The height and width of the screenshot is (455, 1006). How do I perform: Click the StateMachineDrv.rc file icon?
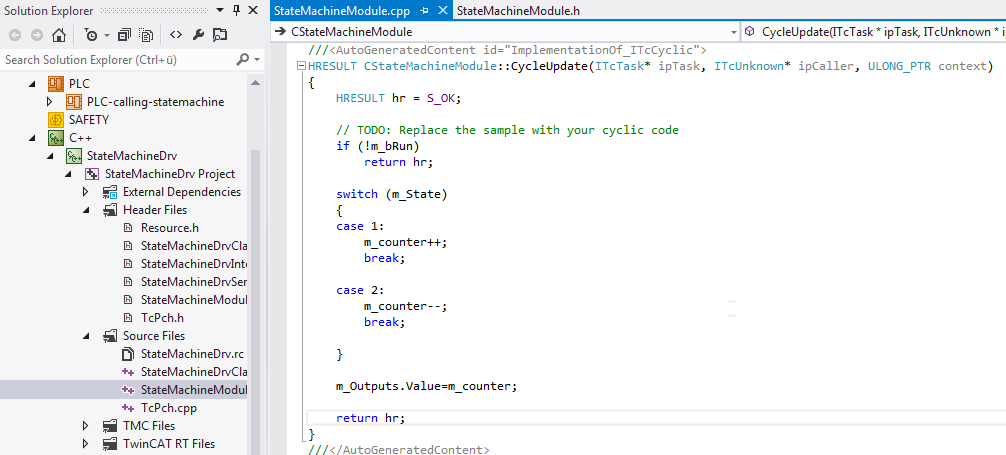point(128,354)
